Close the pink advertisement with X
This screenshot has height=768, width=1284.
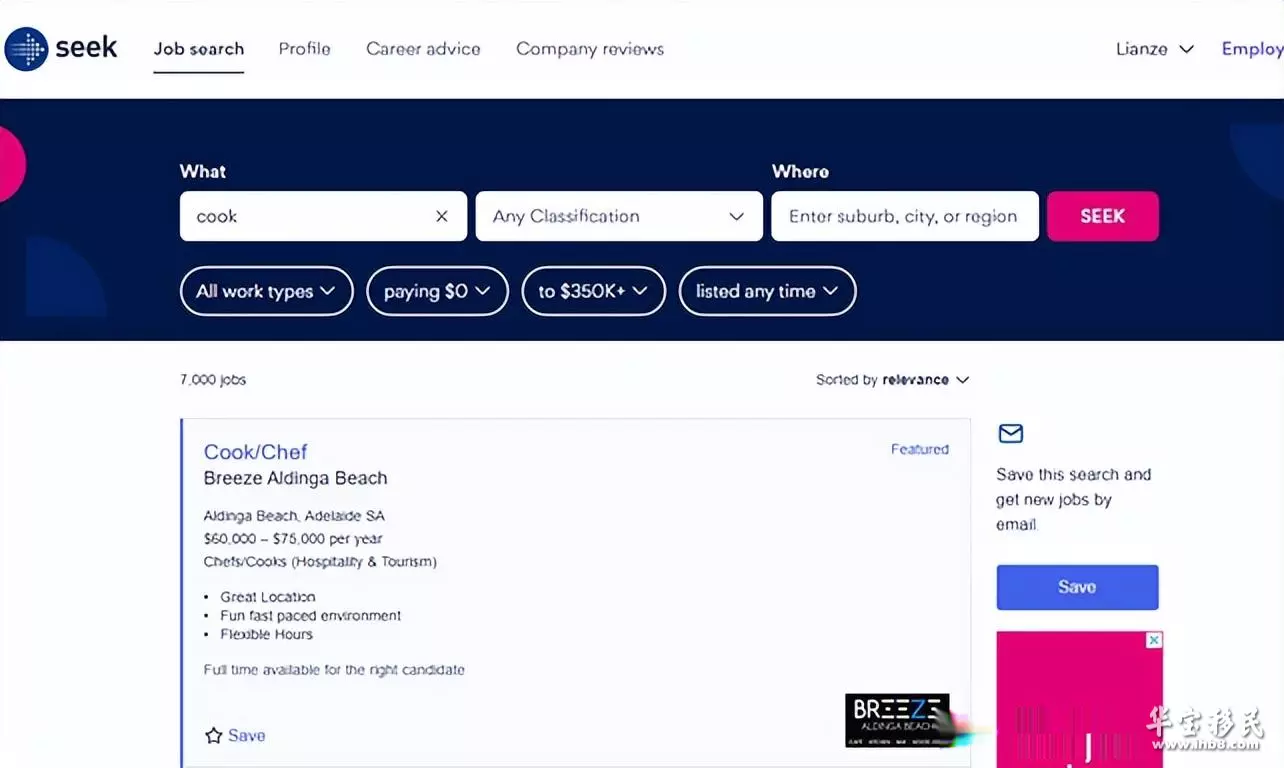(1154, 640)
